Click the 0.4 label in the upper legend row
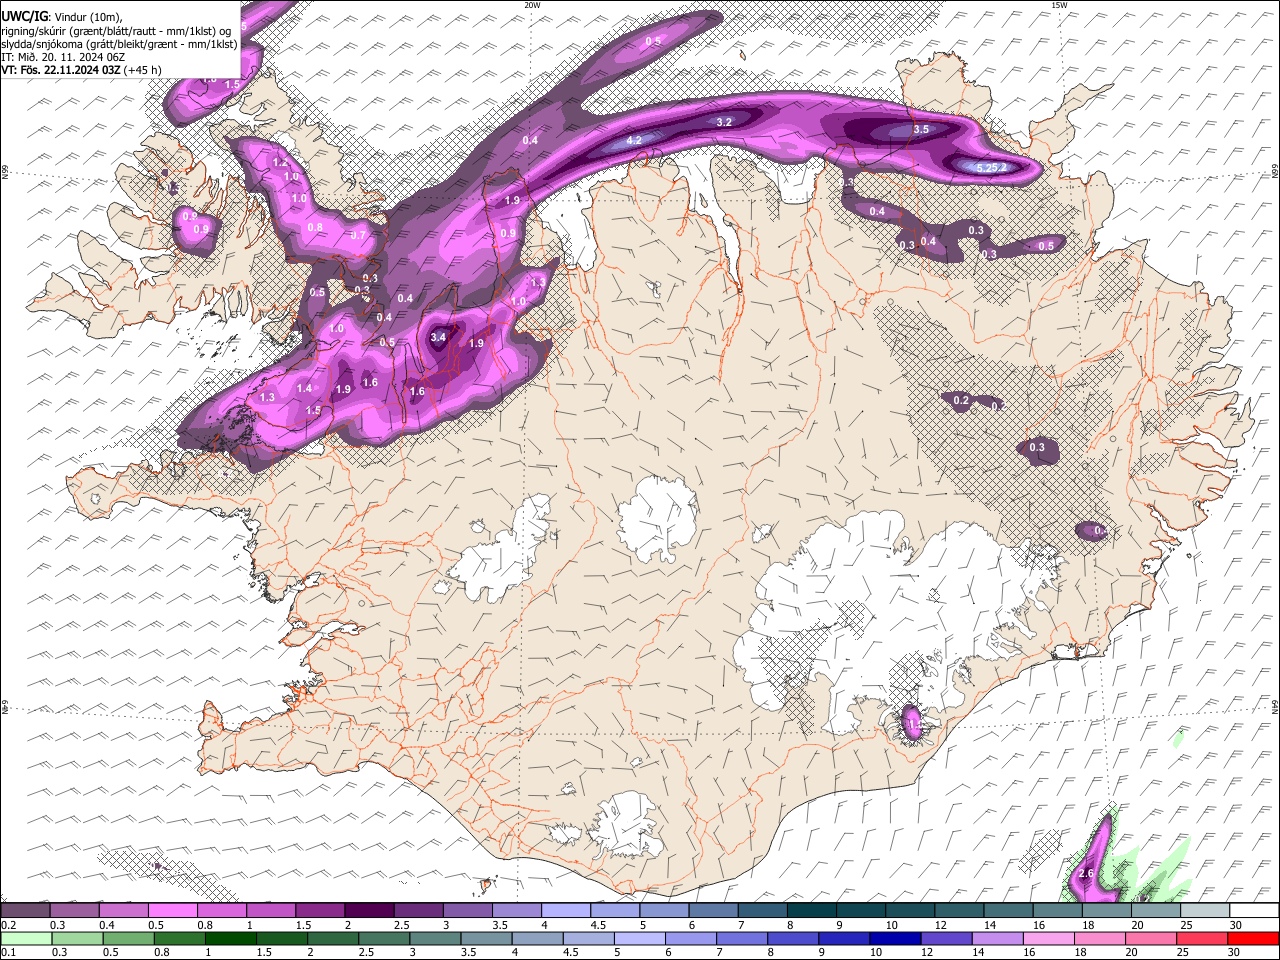1280x960 pixels. pos(107,924)
